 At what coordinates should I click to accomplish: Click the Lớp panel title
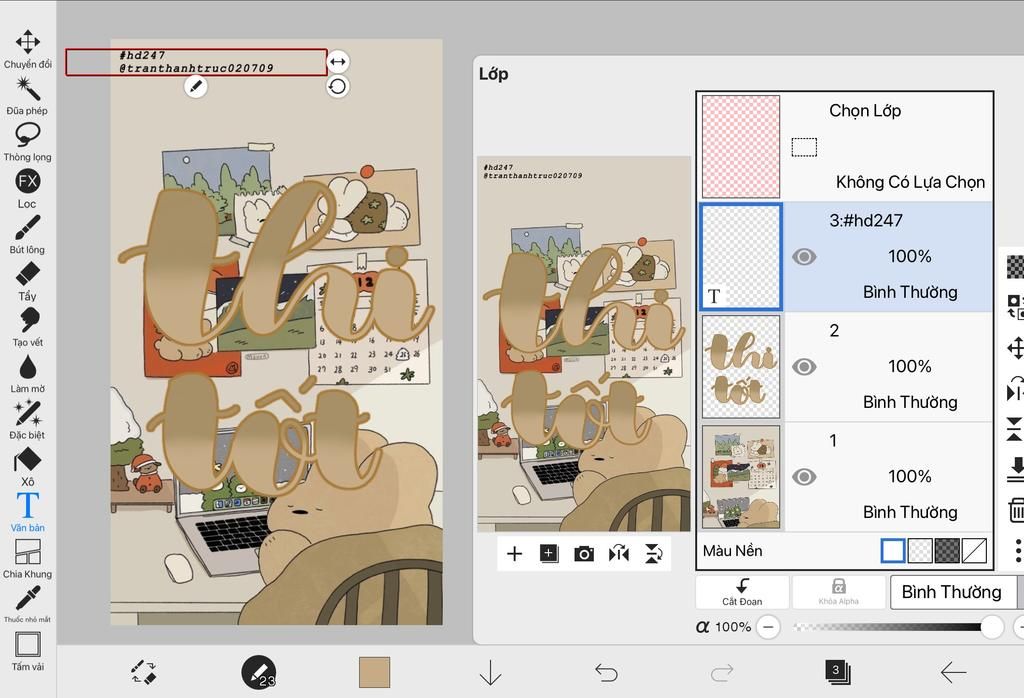(494, 74)
